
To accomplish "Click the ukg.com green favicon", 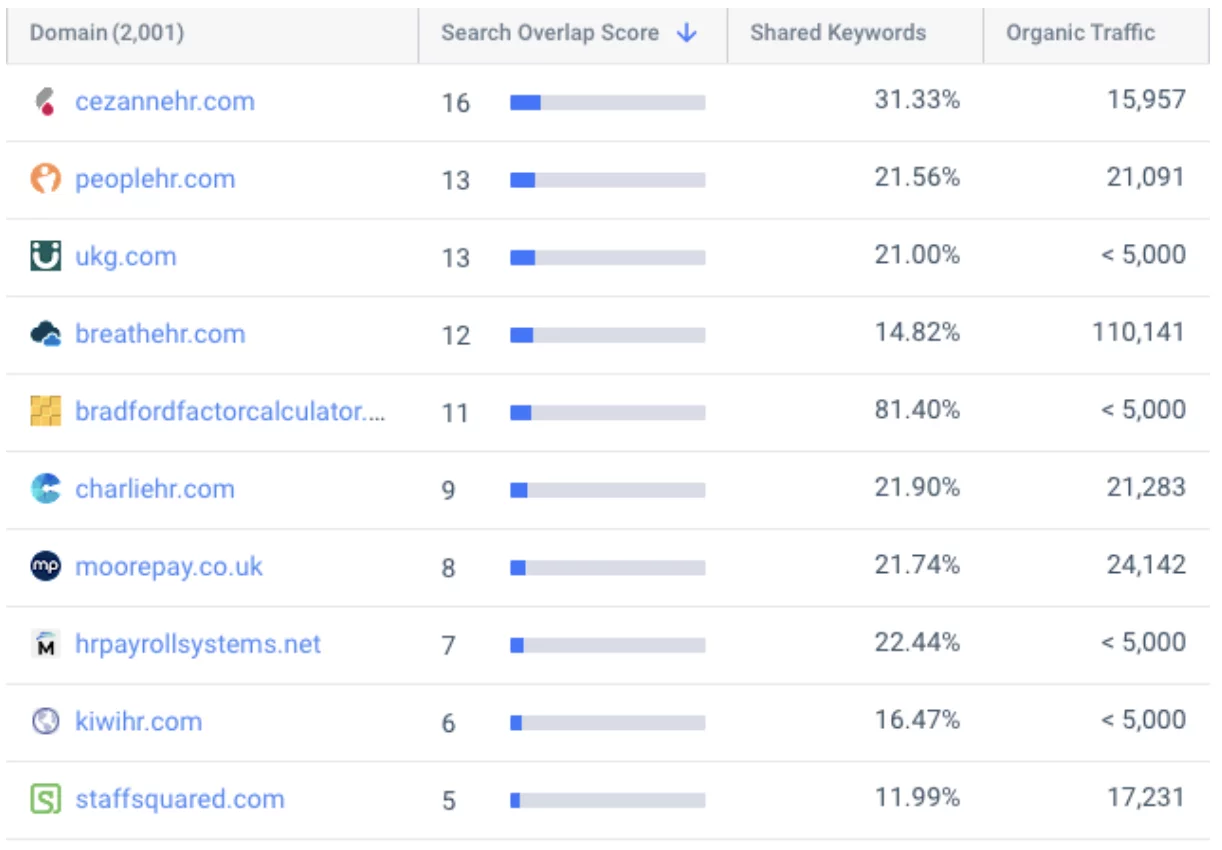I will (45, 256).
